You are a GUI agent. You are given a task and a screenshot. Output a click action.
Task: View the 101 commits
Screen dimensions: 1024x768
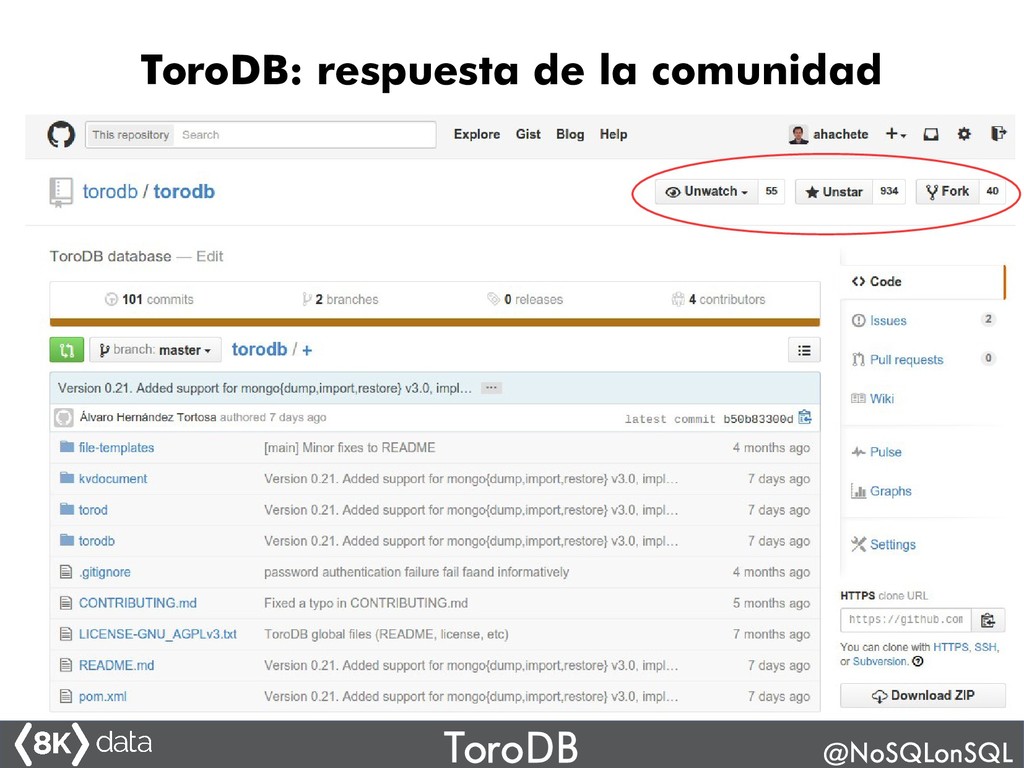tap(150, 299)
